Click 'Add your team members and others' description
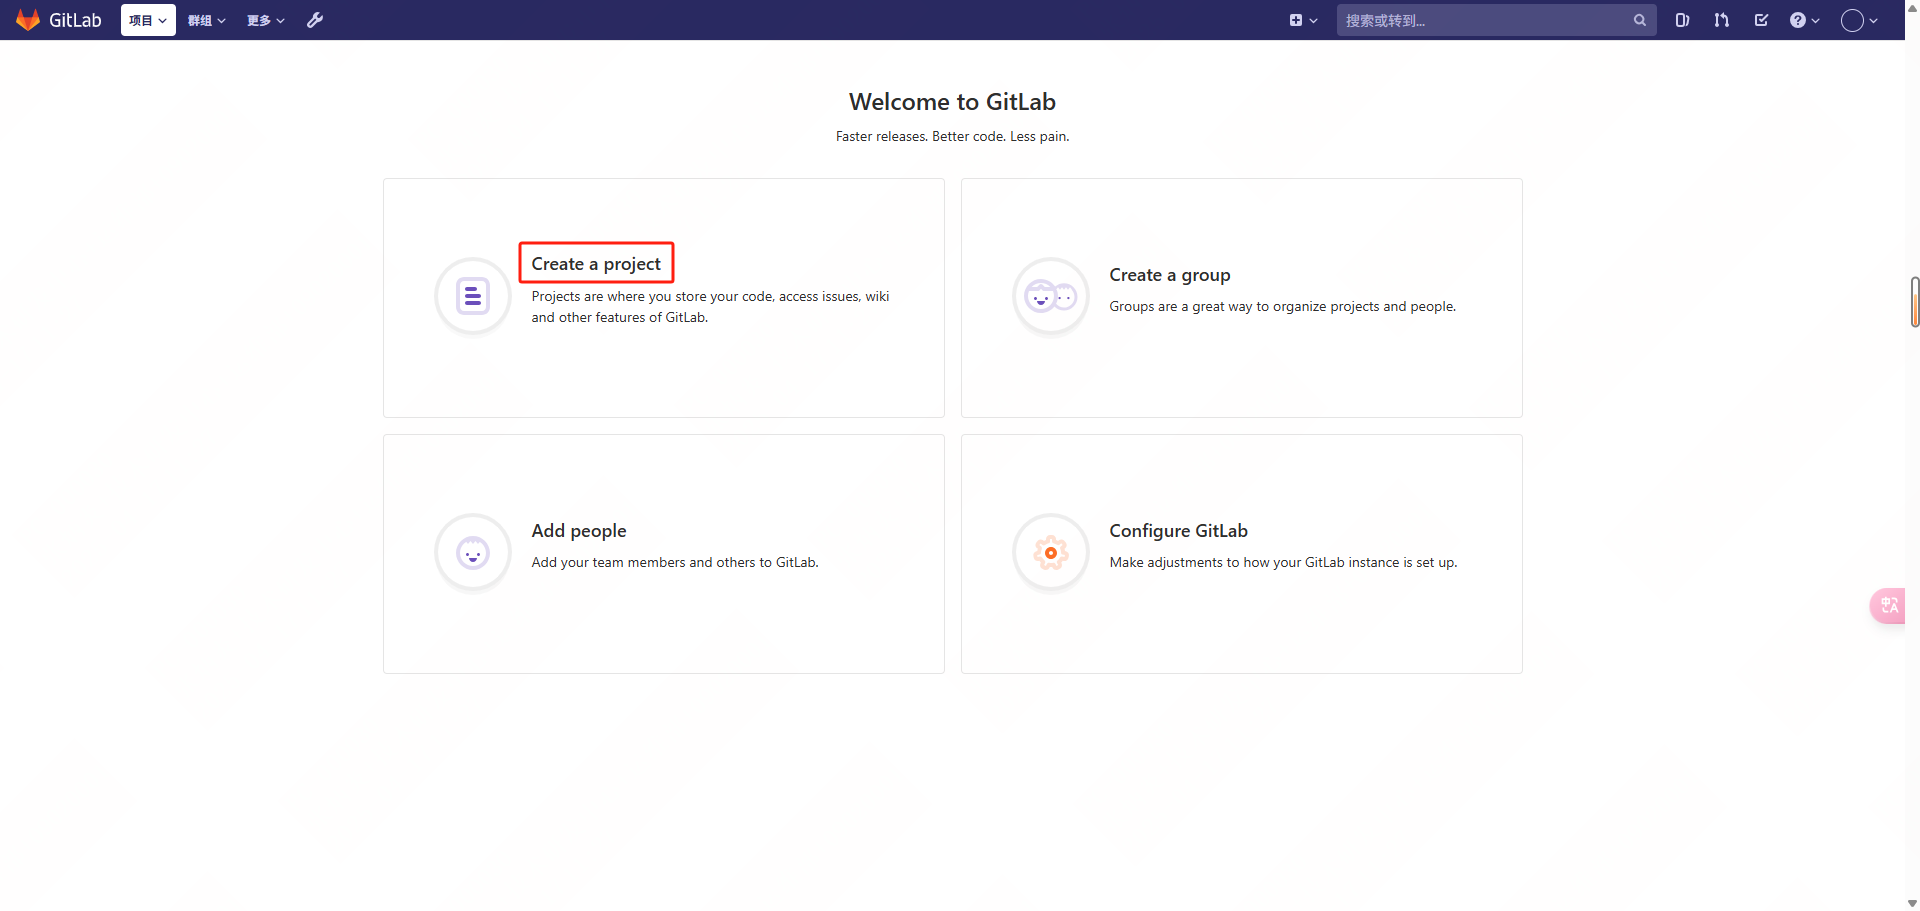Viewport: 1920px width, 911px height. pos(675,563)
